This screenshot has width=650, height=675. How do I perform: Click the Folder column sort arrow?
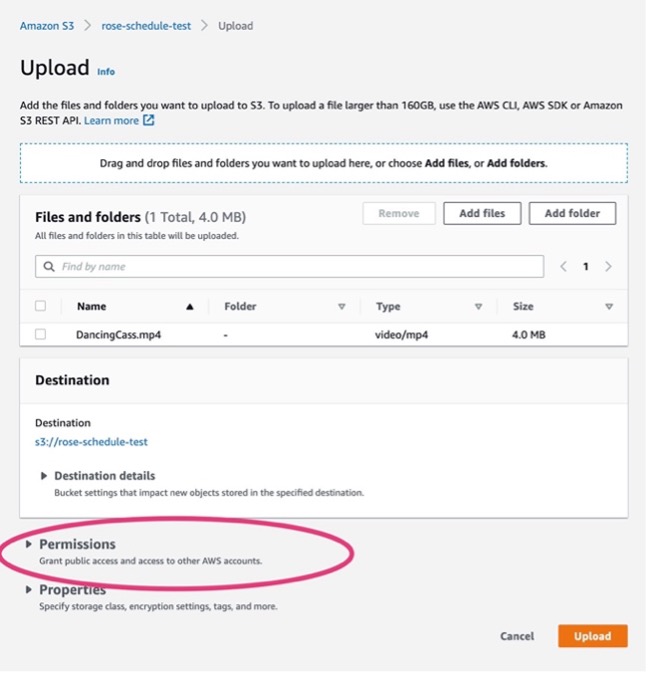point(341,307)
